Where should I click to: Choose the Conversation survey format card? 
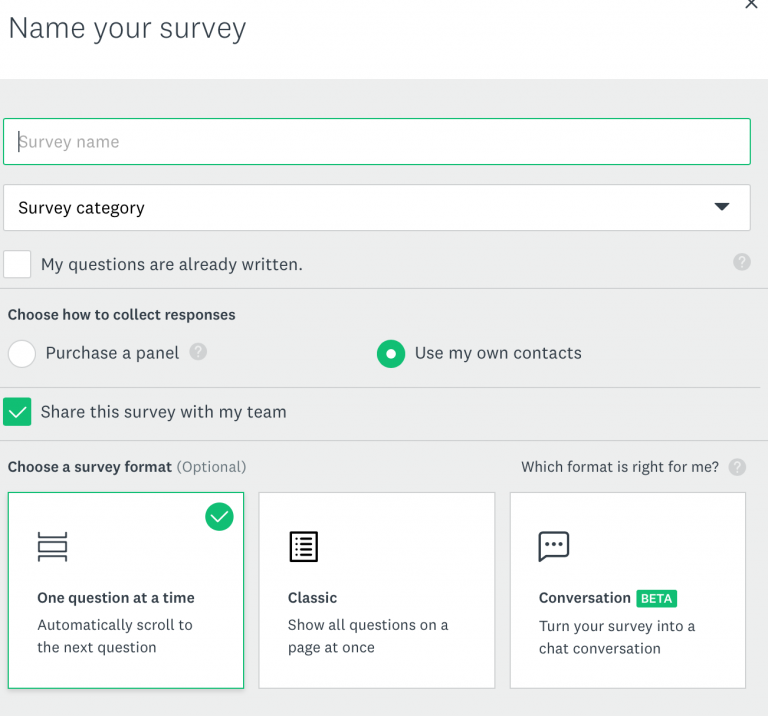[x=627, y=590]
